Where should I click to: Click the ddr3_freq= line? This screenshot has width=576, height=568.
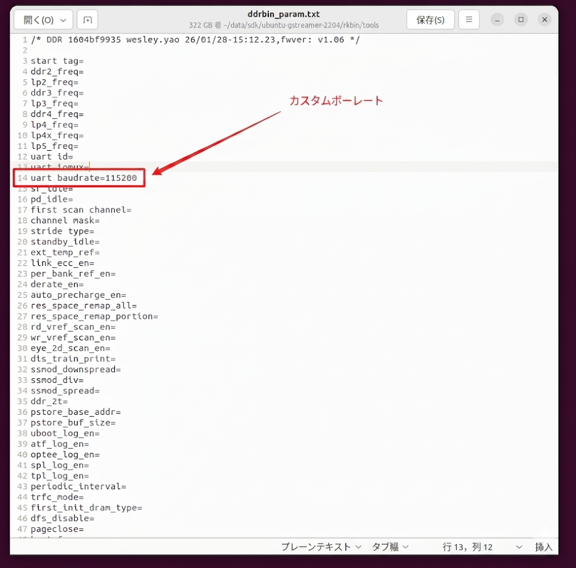coord(57,93)
